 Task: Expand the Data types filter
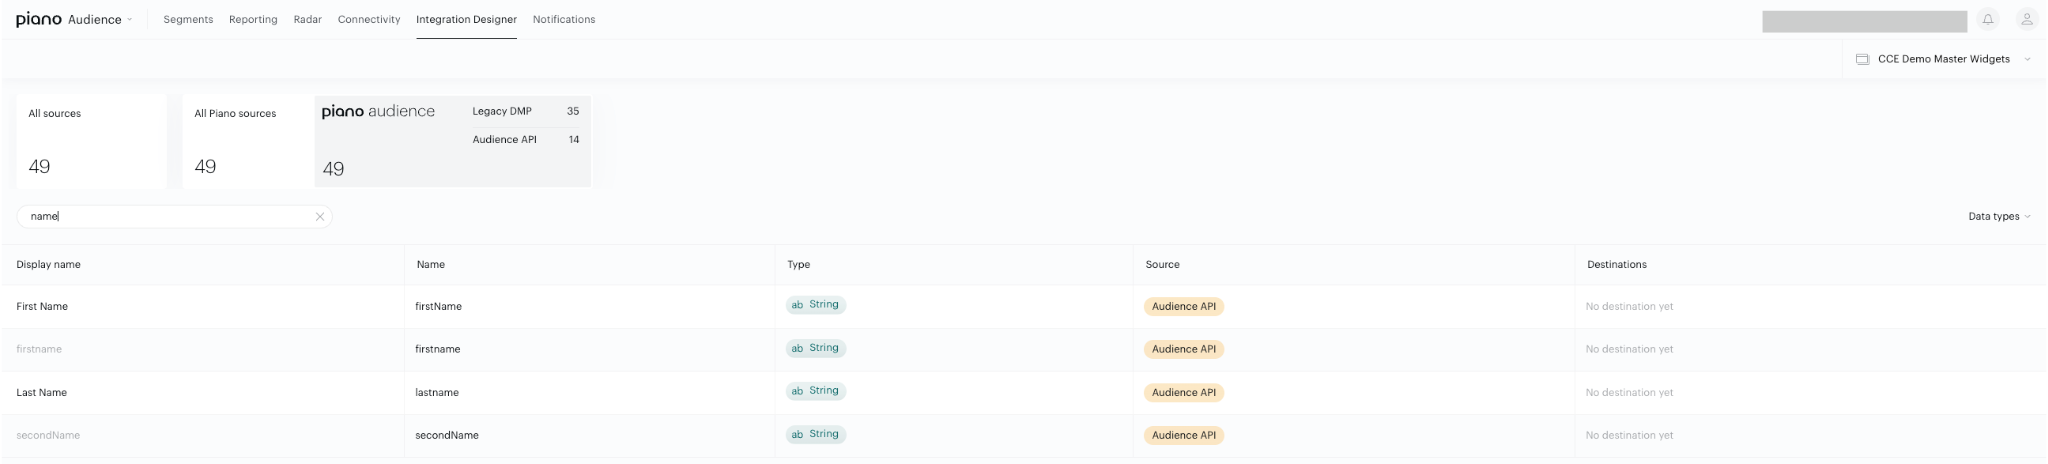click(x=1999, y=216)
